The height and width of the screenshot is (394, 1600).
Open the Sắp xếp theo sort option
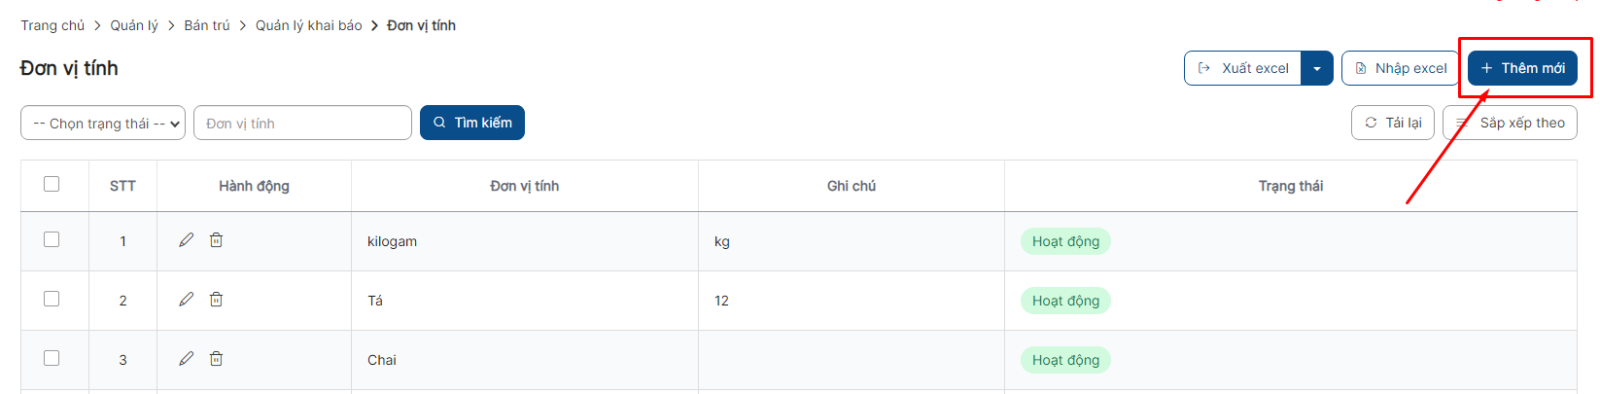[1510, 123]
